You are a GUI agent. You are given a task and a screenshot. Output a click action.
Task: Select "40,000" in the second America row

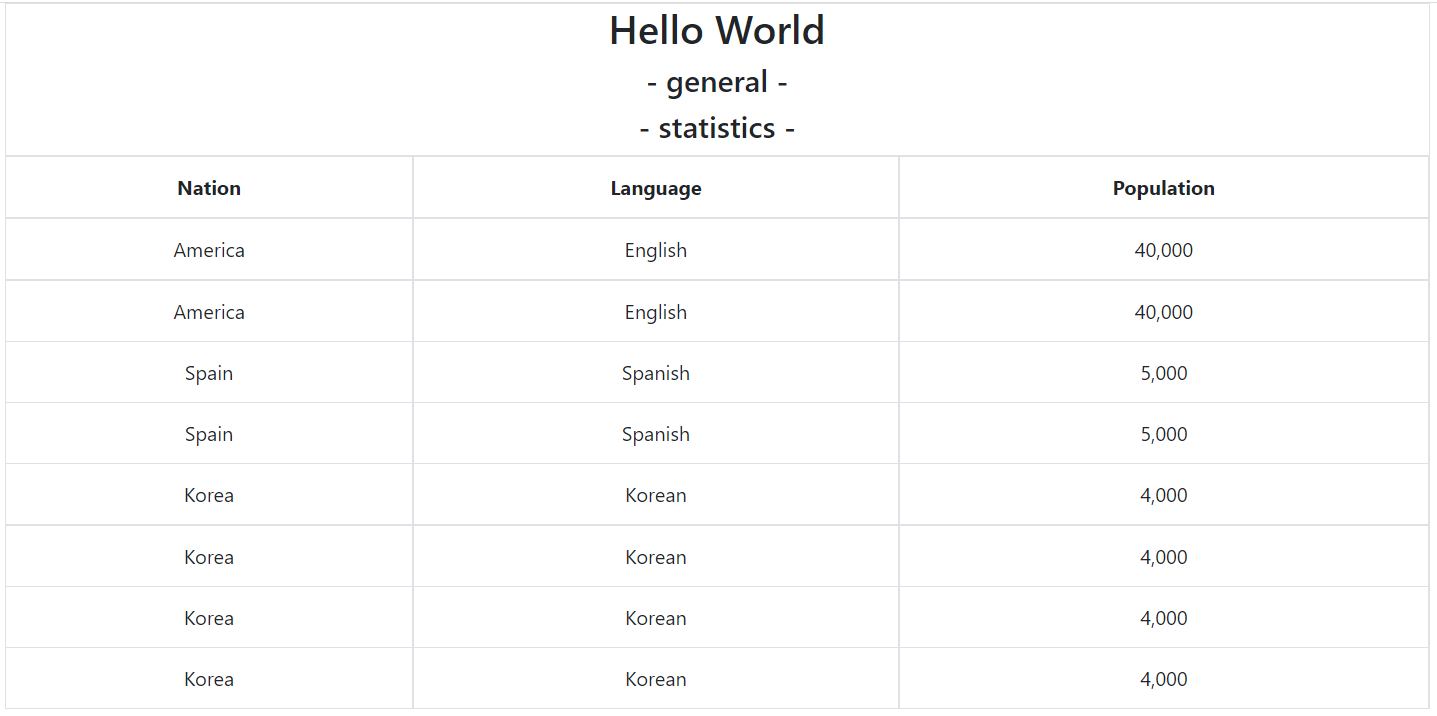1164,312
